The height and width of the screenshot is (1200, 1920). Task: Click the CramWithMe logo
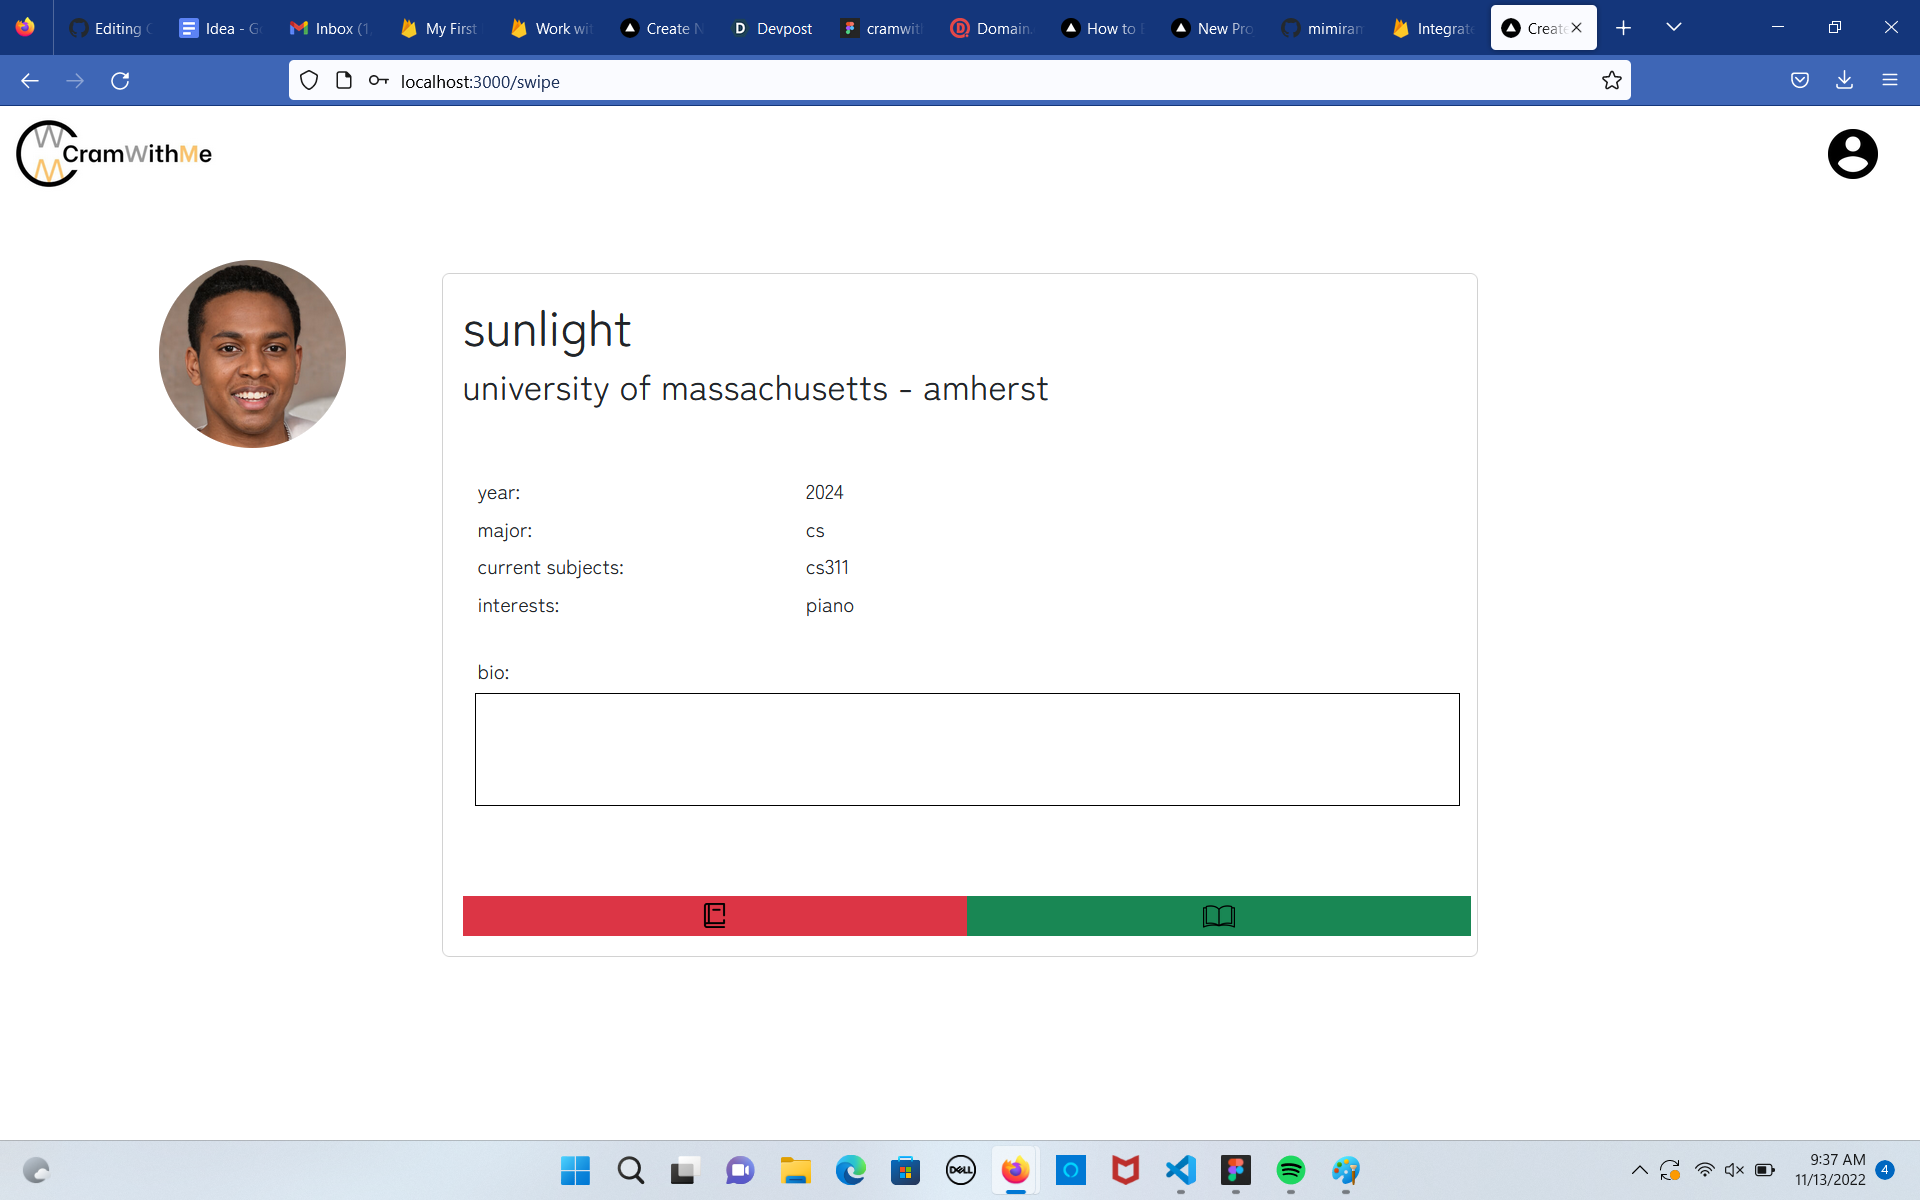[x=114, y=154]
